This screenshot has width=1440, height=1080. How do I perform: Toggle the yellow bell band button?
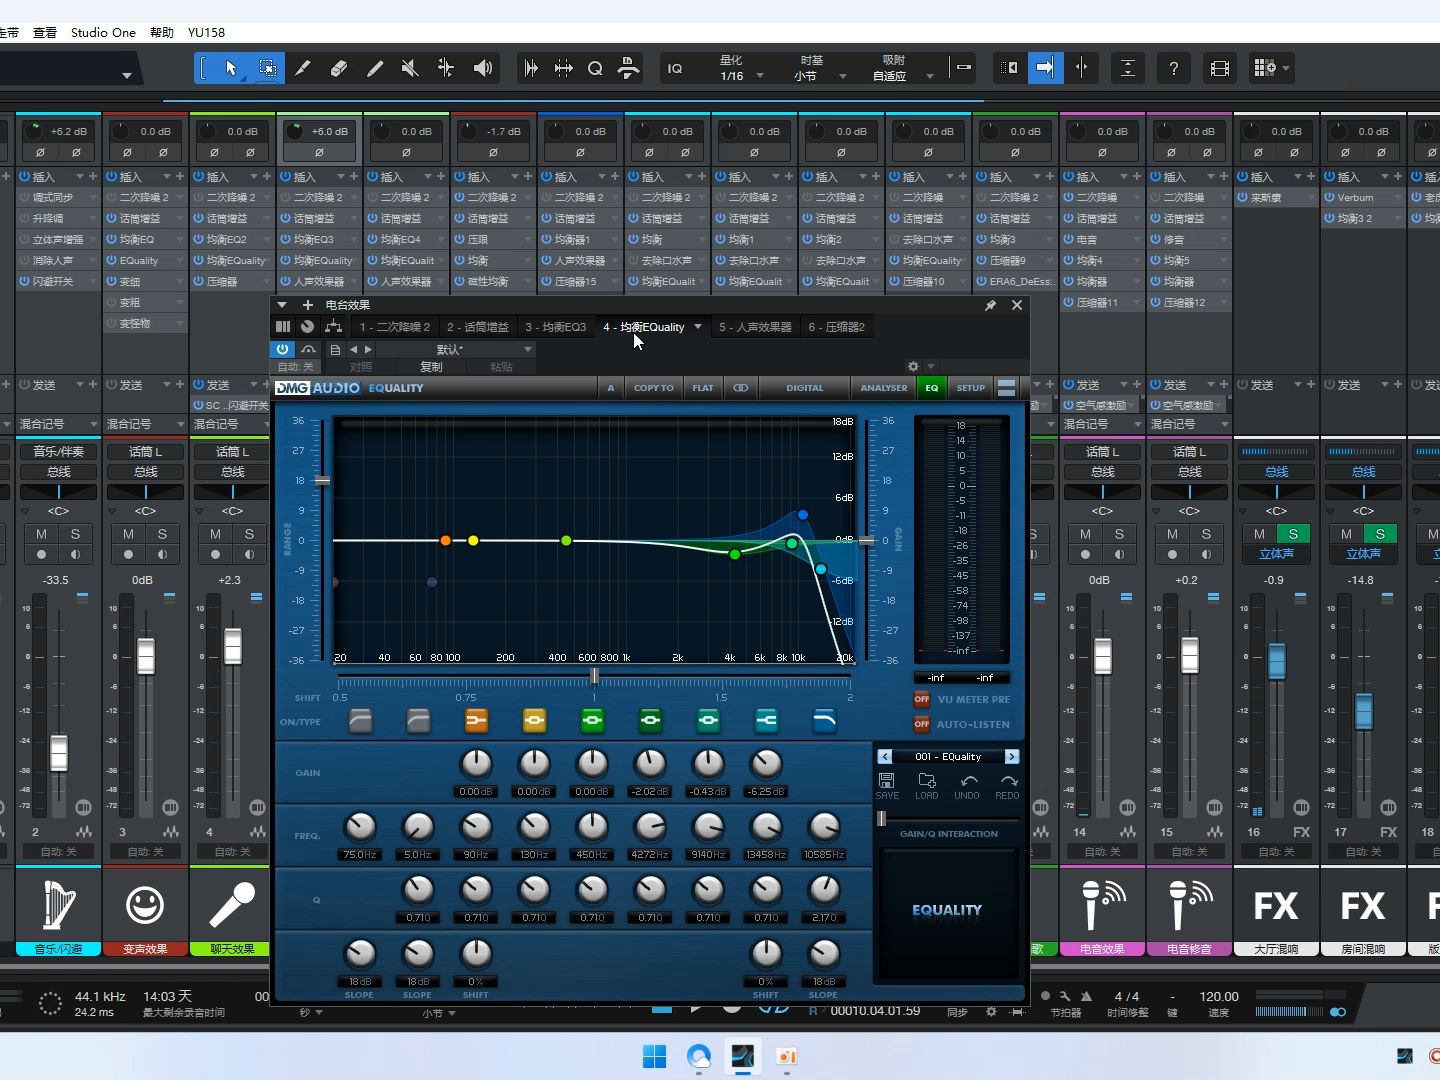point(534,720)
